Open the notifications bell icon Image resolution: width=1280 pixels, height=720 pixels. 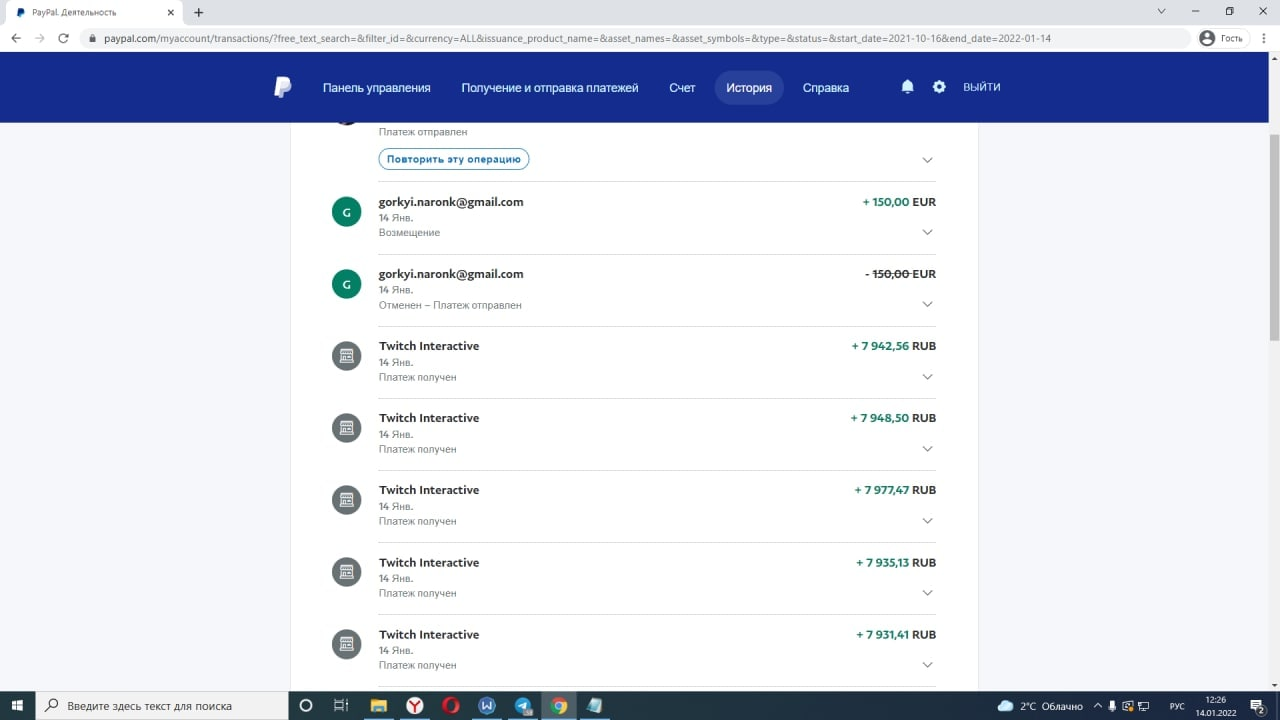907,87
